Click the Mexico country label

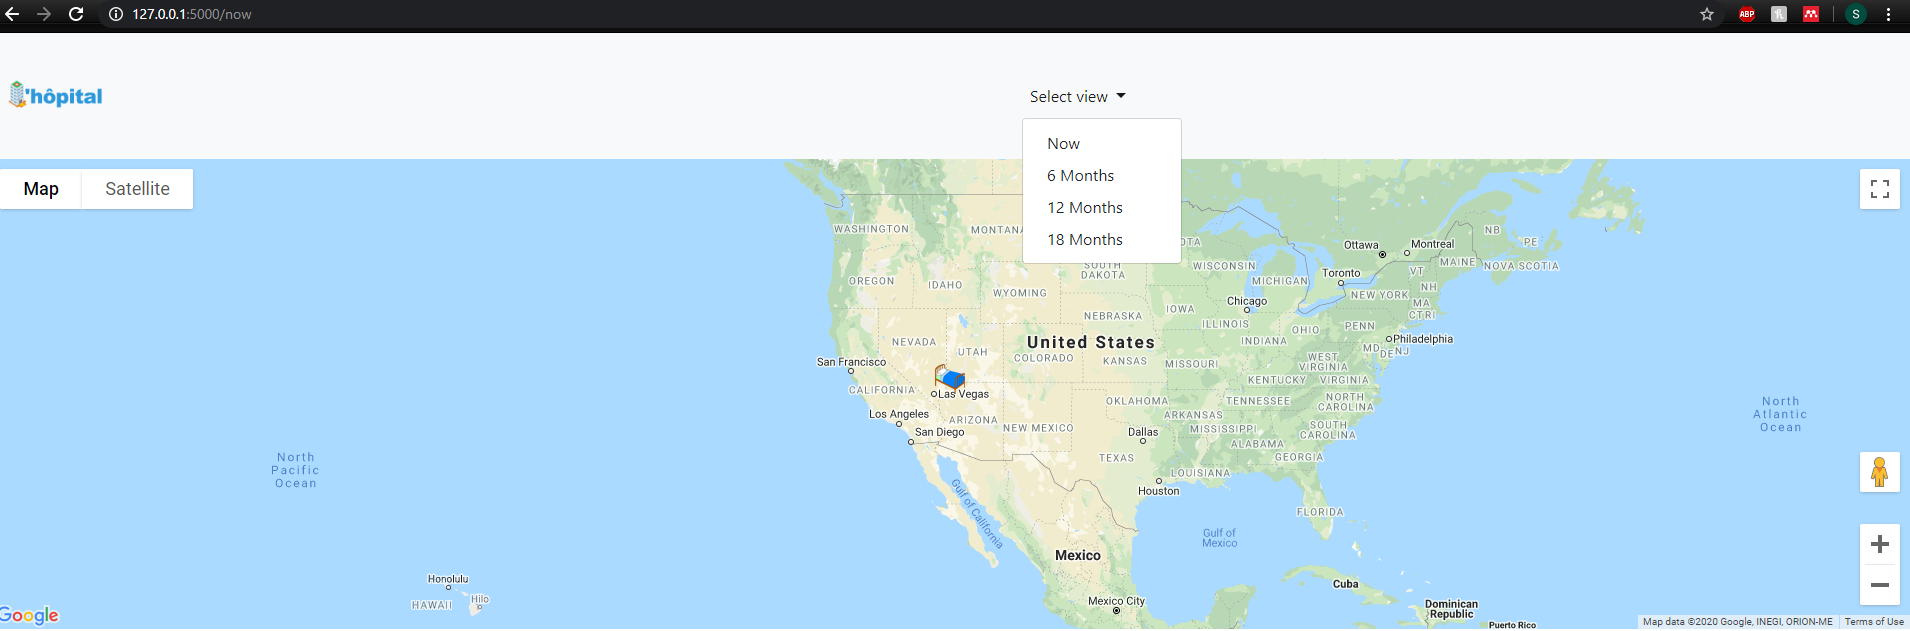[1078, 555]
